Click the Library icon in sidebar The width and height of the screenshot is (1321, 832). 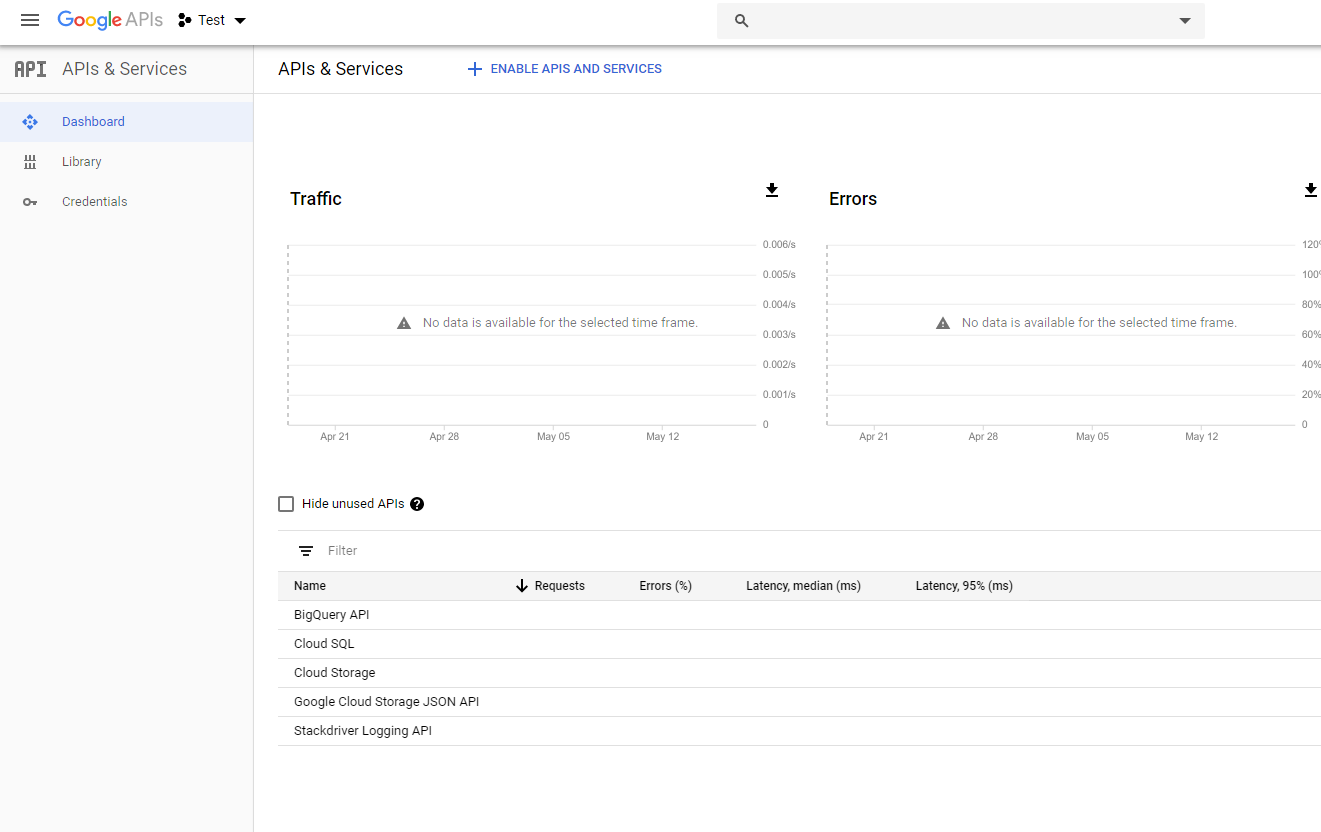pos(30,162)
